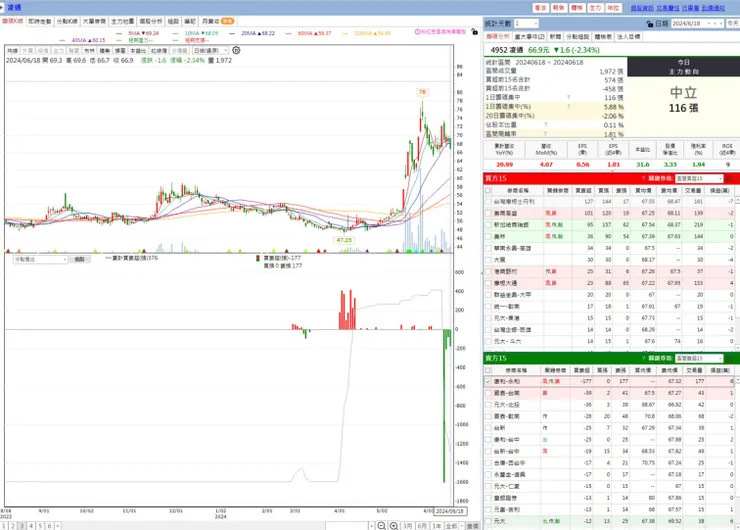Open the 日線(還原) period dropdown

click(x=210, y=50)
